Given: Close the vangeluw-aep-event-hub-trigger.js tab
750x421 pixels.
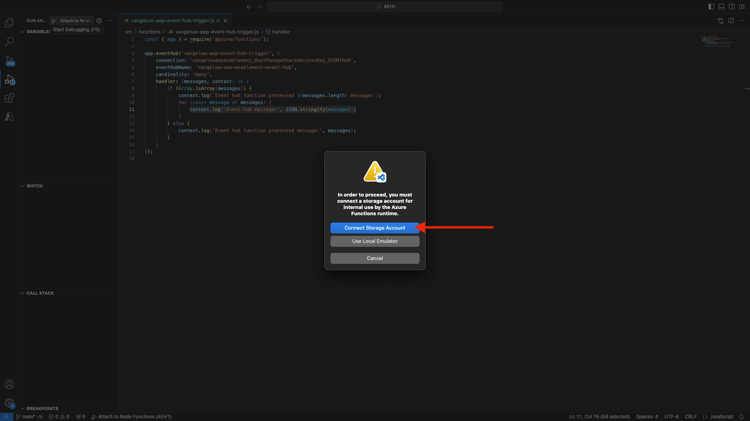Looking at the screenshot, I should (x=225, y=21).
